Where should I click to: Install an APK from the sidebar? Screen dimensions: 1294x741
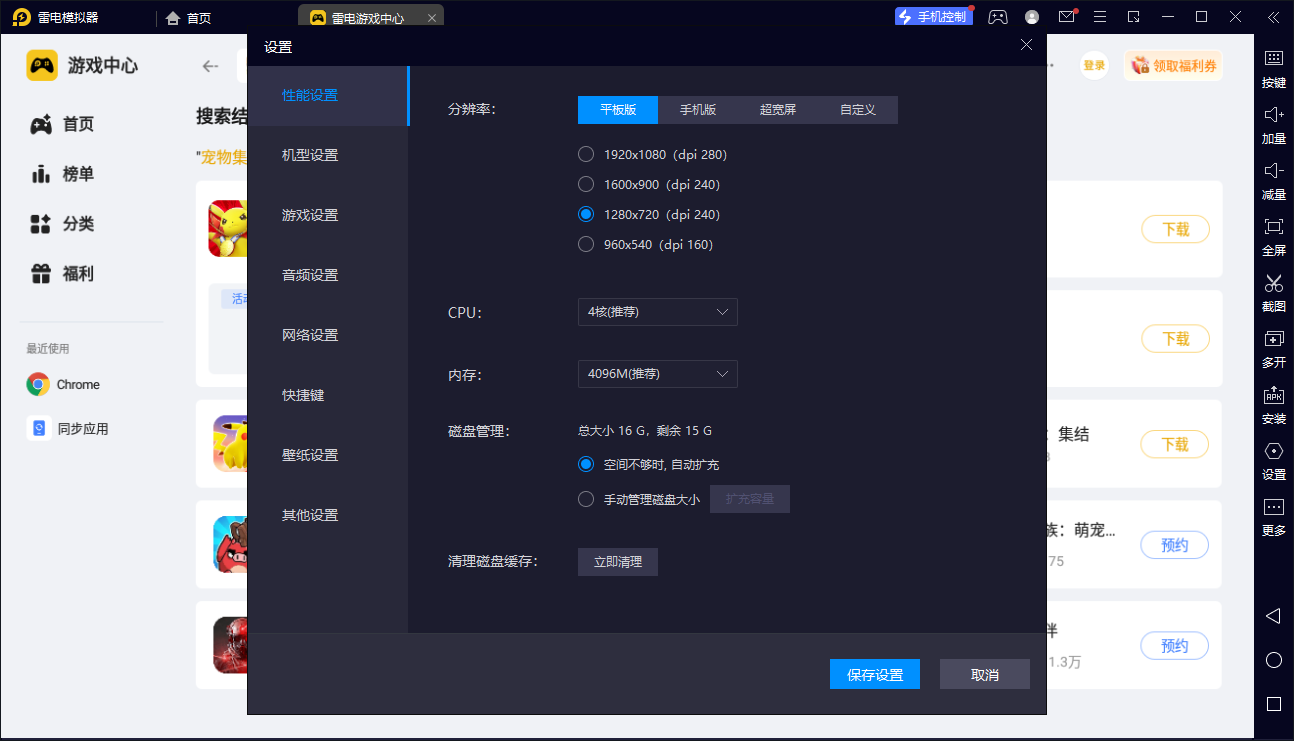1272,407
